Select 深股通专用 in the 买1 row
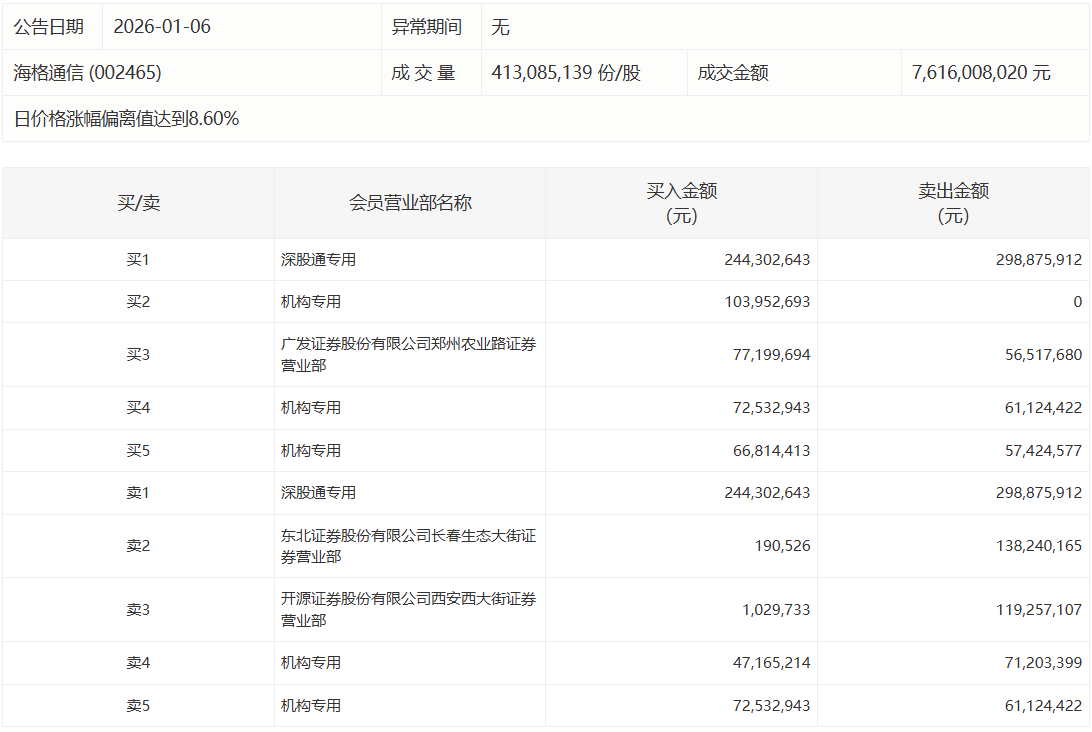This screenshot has height=732, width=1092. tap(318, 260)
